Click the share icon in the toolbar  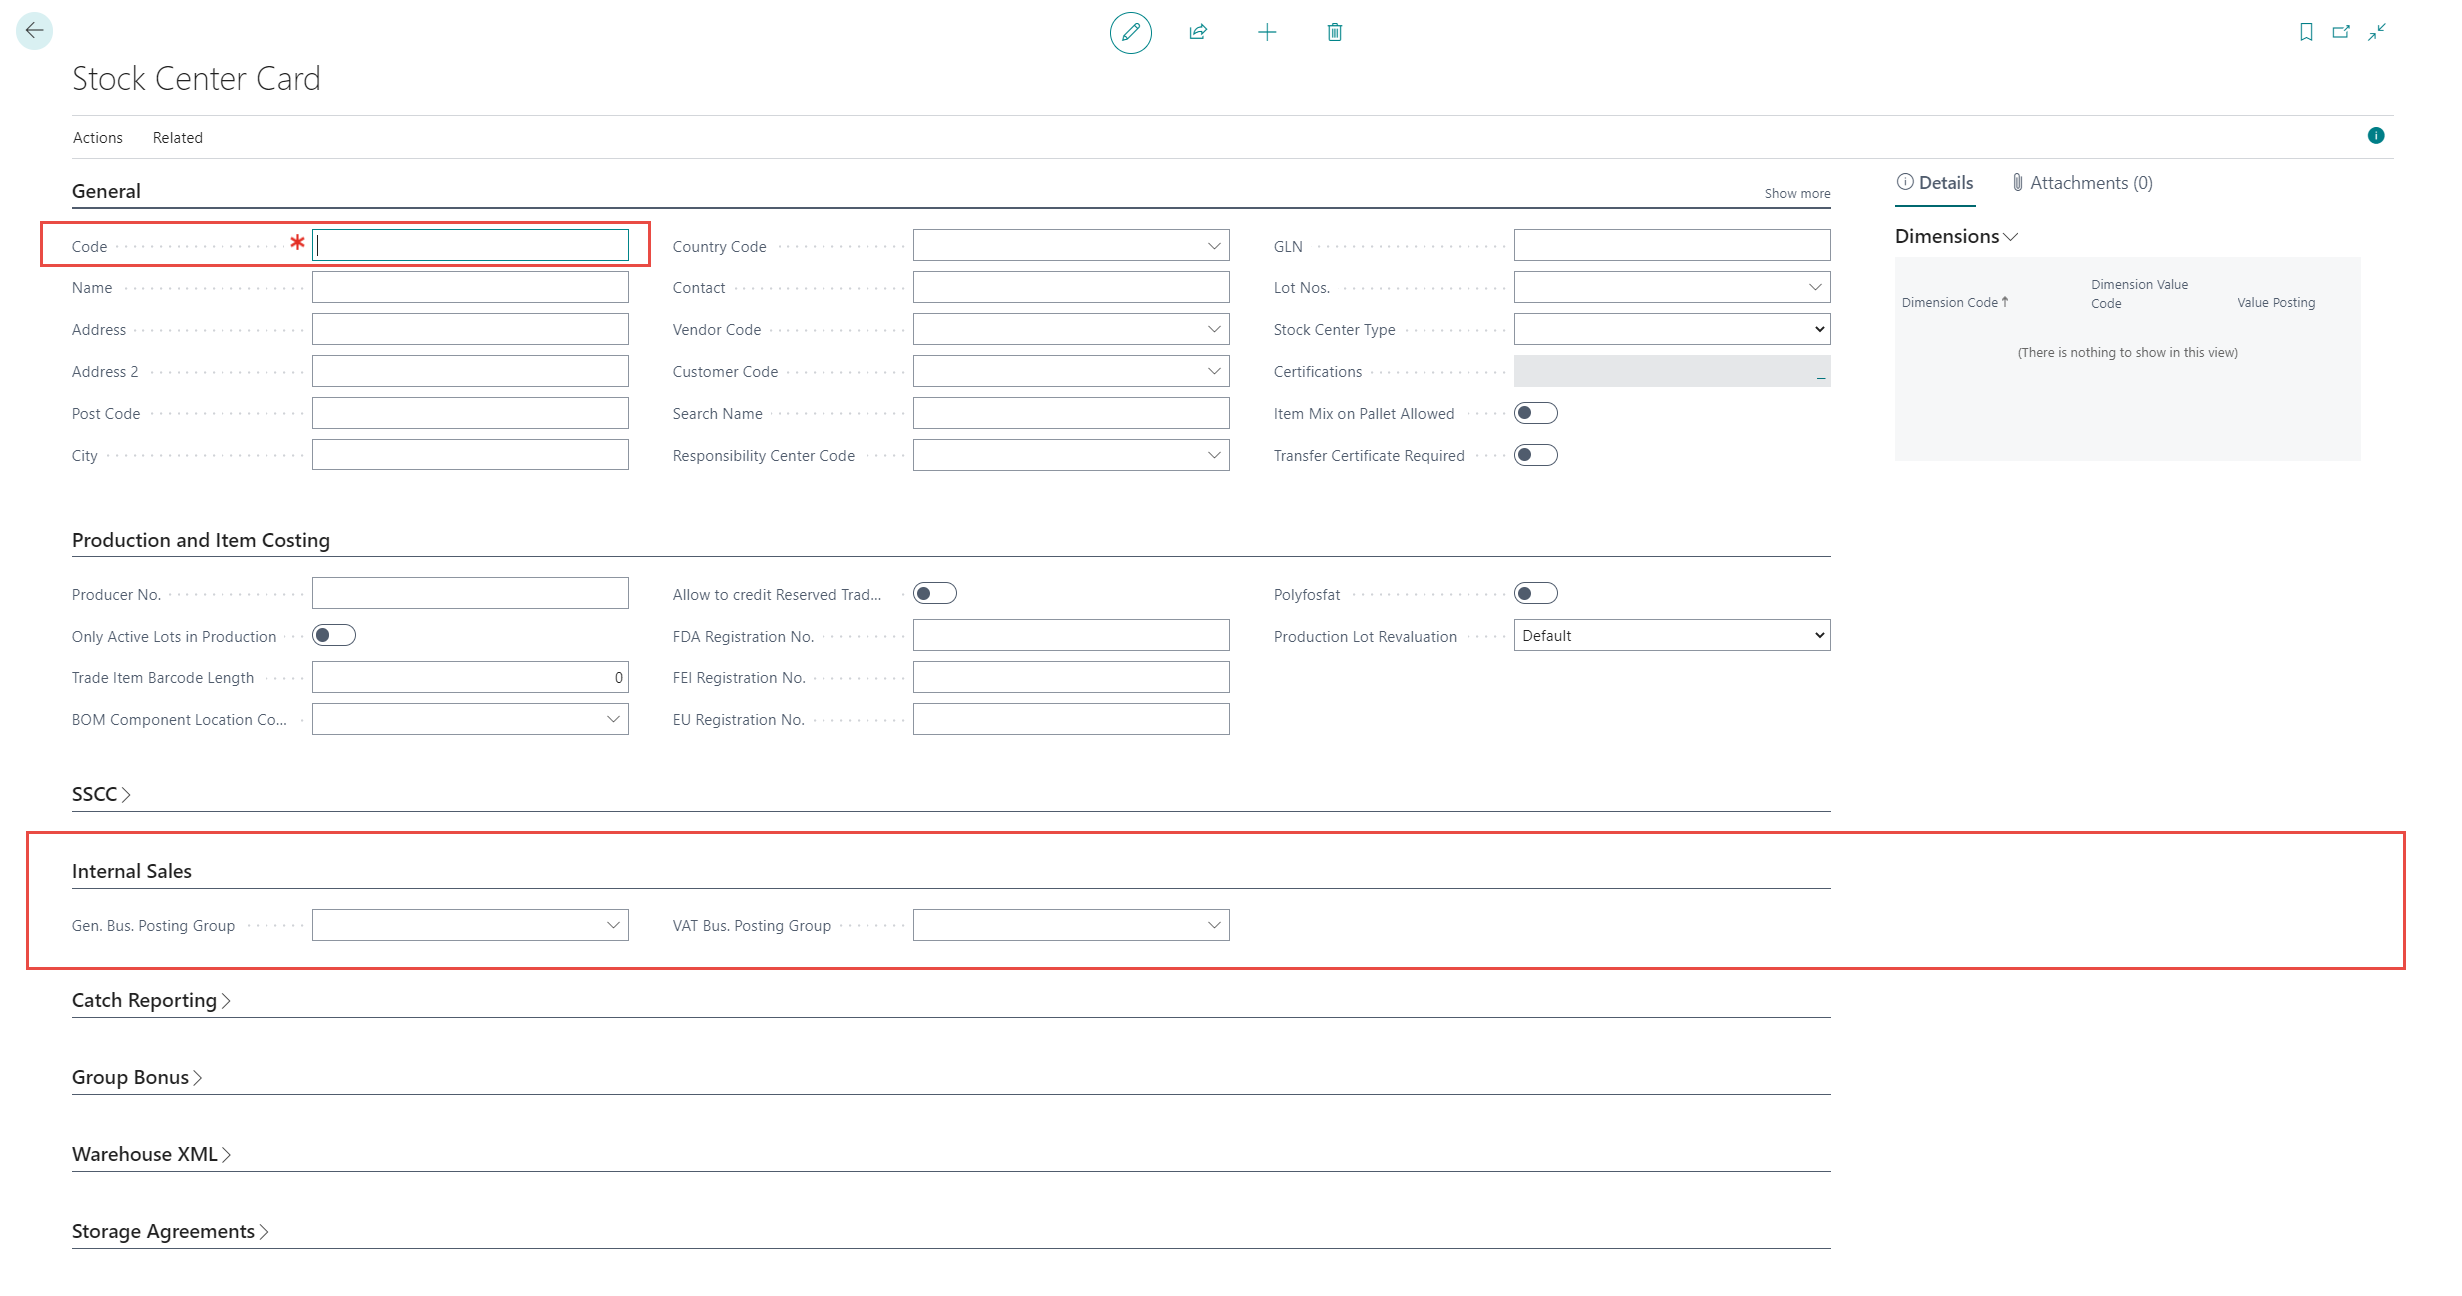(x=1198, y=32)
